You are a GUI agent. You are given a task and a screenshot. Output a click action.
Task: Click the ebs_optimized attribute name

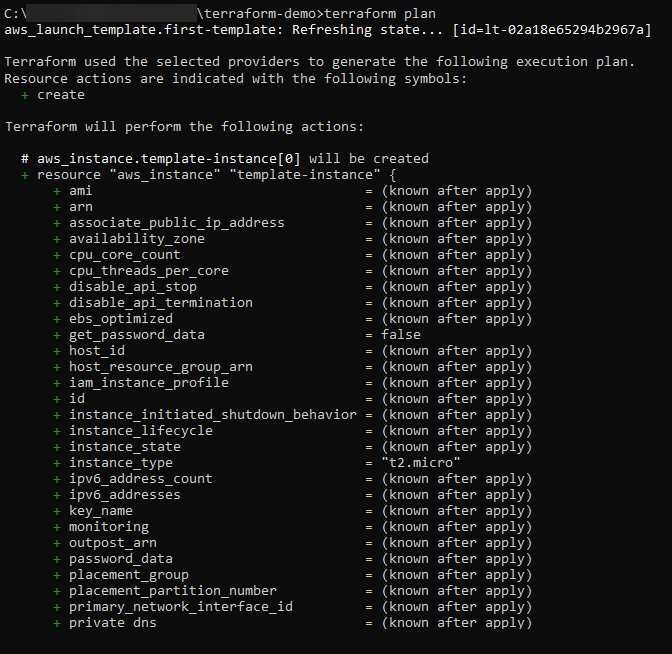click(x=121, y=319)
